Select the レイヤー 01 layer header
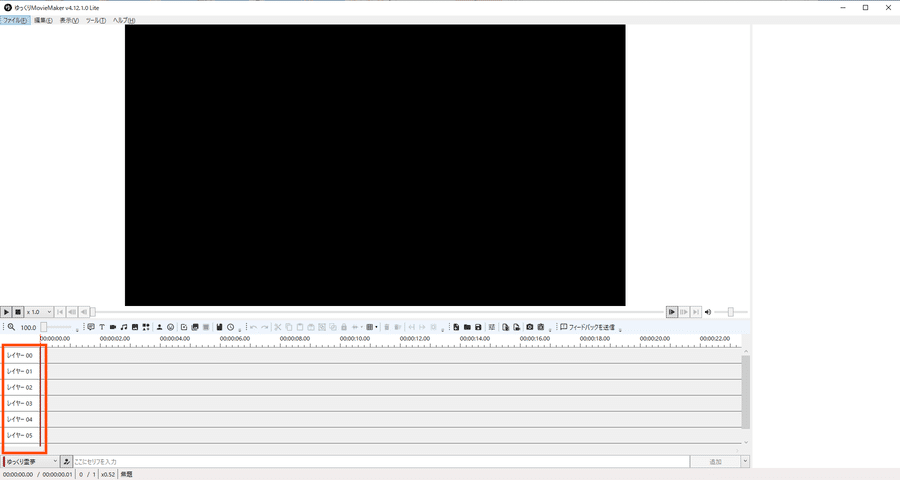Image resolution: width=900 pixels, height=480 pixels. [x=22, y=371]
